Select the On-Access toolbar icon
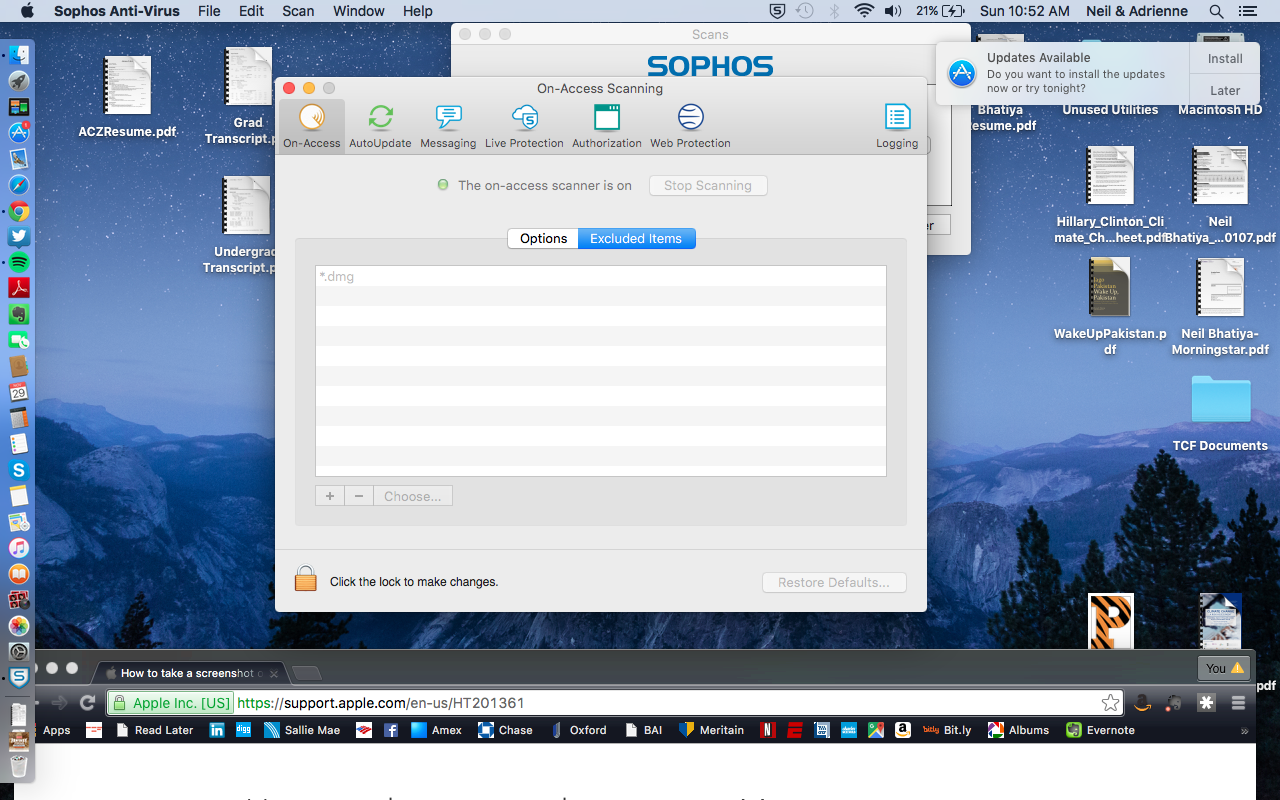 (312, 126)
